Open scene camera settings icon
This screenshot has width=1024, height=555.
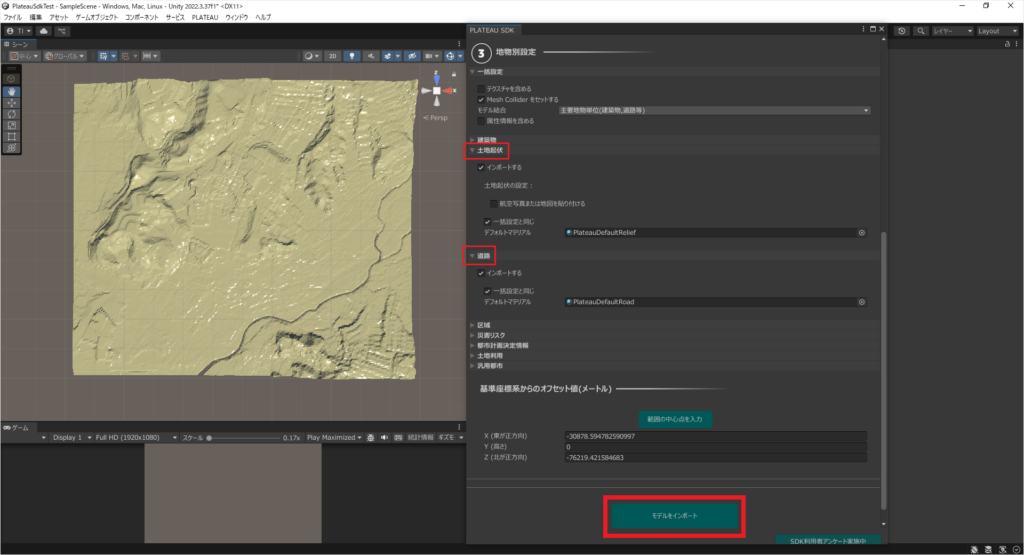click(x=432, y=56)
